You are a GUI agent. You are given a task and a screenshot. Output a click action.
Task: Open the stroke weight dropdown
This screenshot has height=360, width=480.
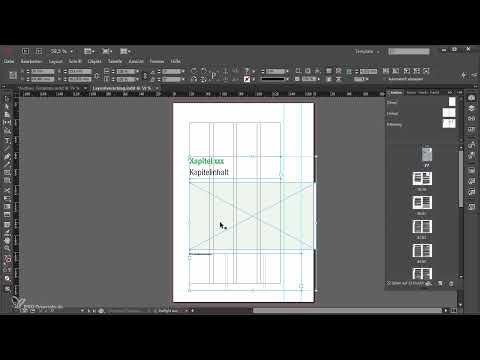[x=287, y=71]
